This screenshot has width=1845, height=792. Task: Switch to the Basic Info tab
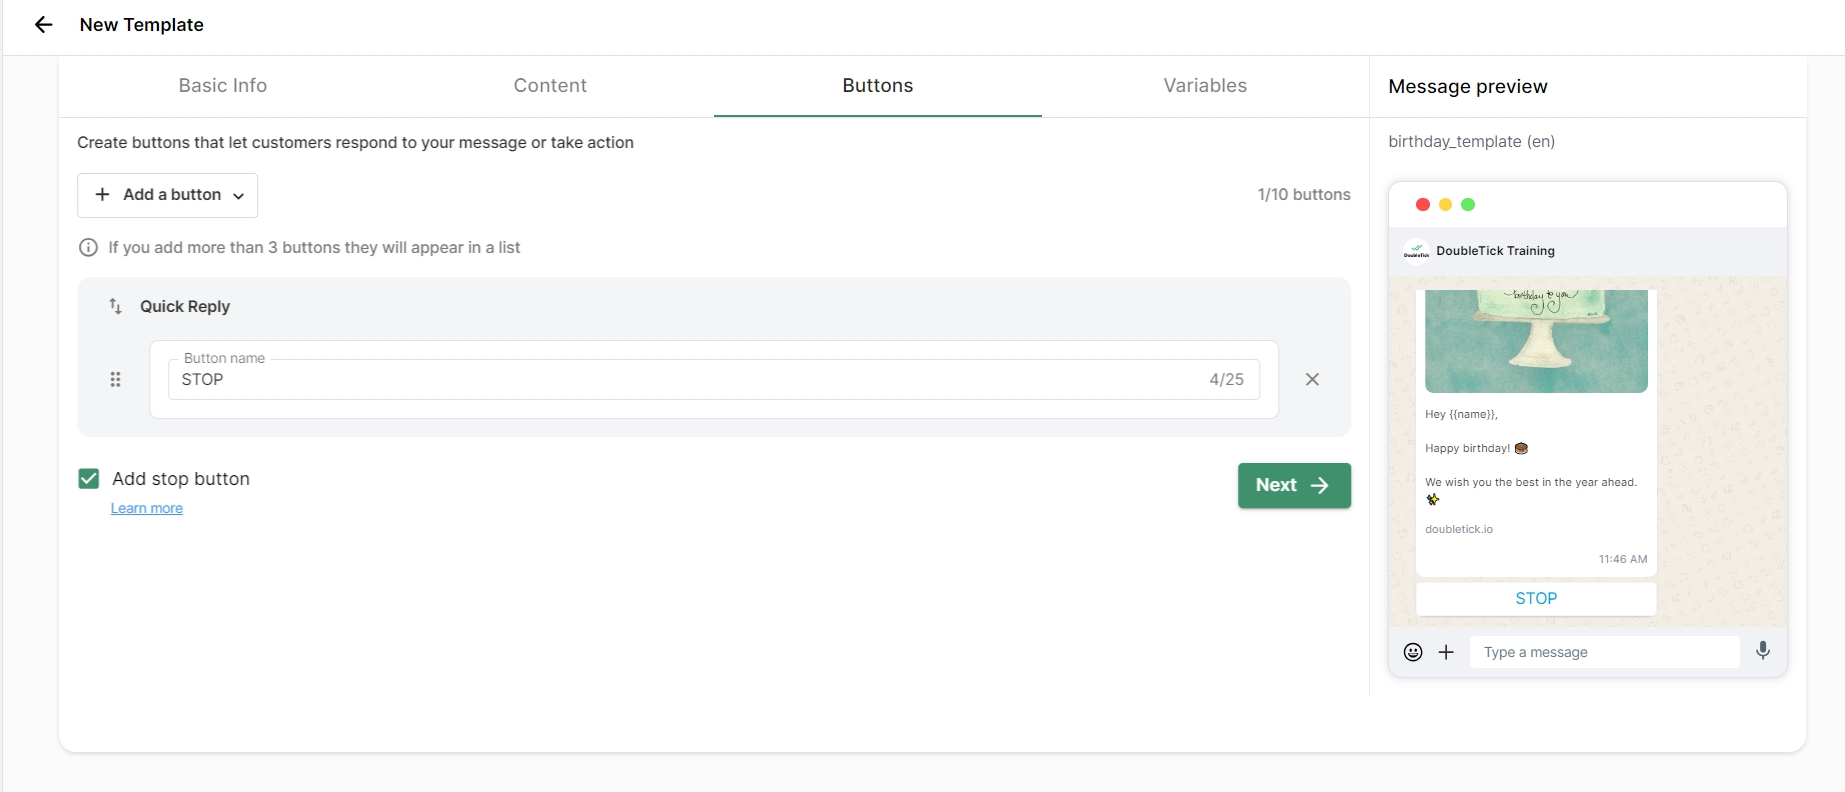coord(223,86)
